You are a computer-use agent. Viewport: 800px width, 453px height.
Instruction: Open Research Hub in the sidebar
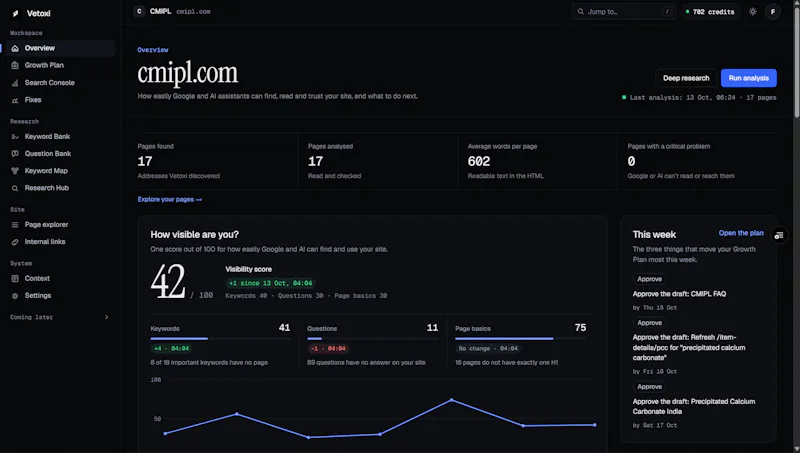59,188
